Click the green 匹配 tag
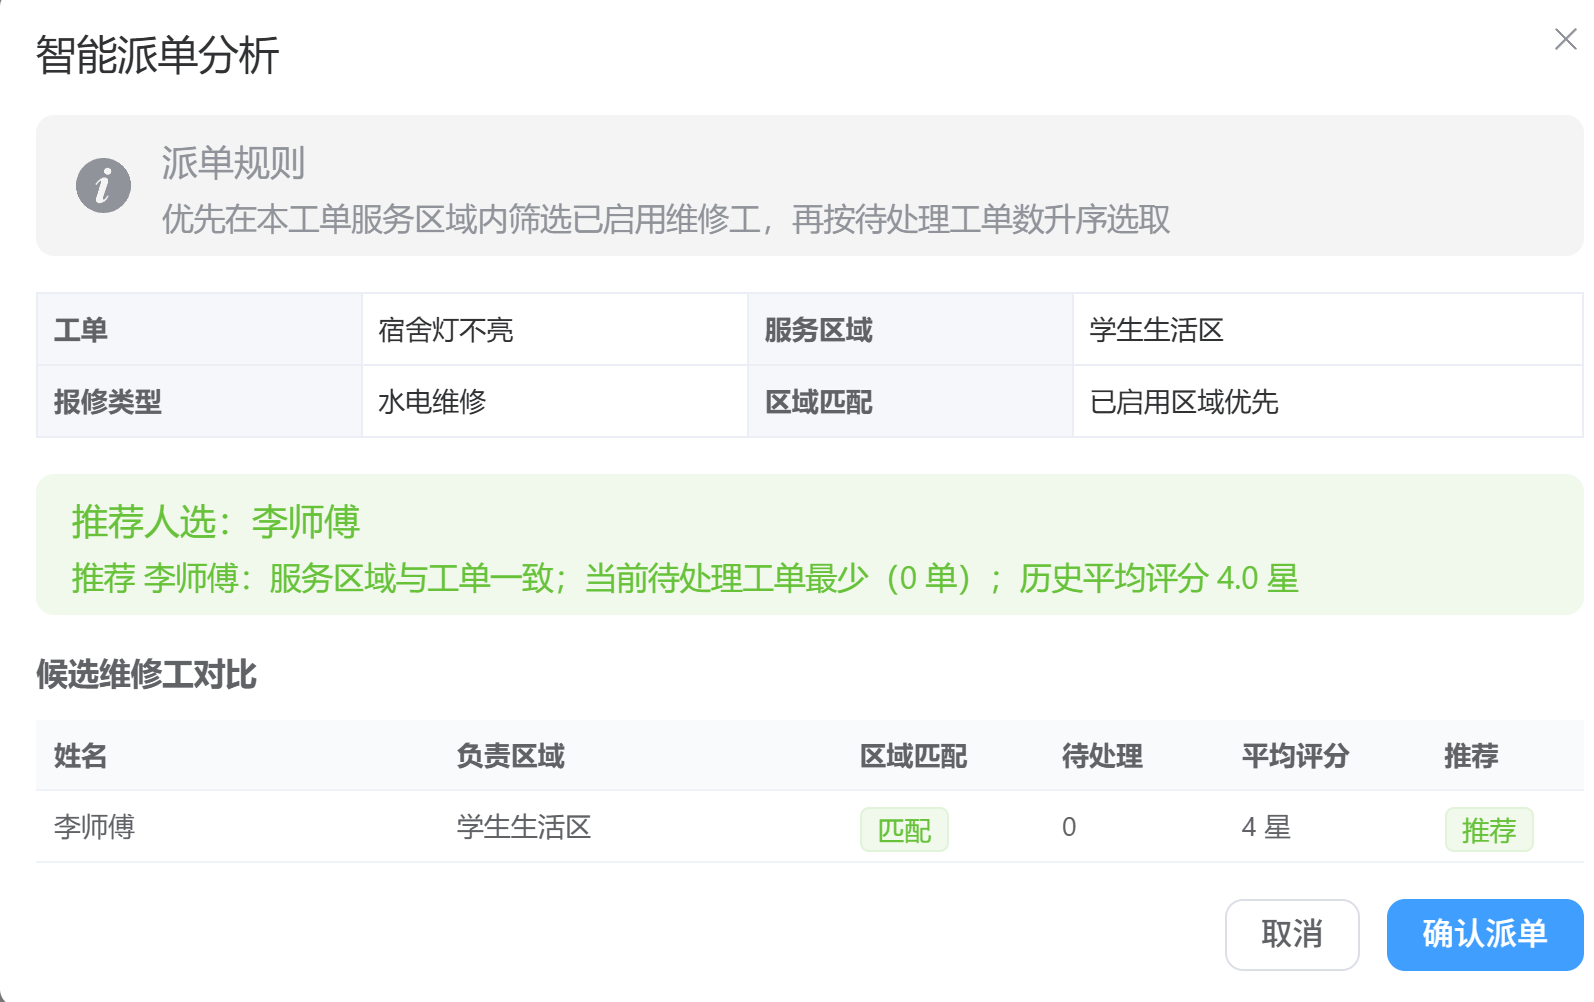The height and width of the screenshot is (1002, 1594). coord(904,829)
